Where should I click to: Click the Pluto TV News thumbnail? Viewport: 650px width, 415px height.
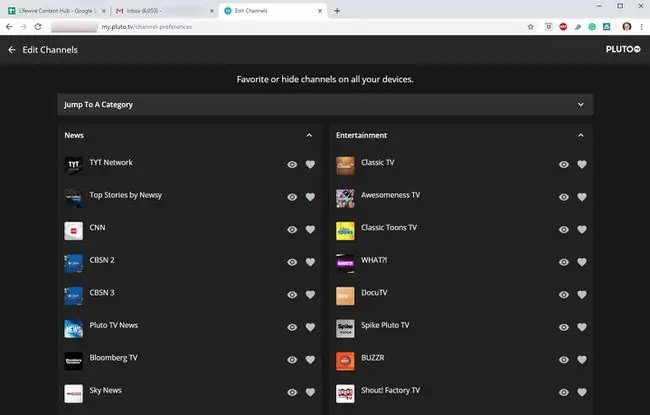(73, 328)
